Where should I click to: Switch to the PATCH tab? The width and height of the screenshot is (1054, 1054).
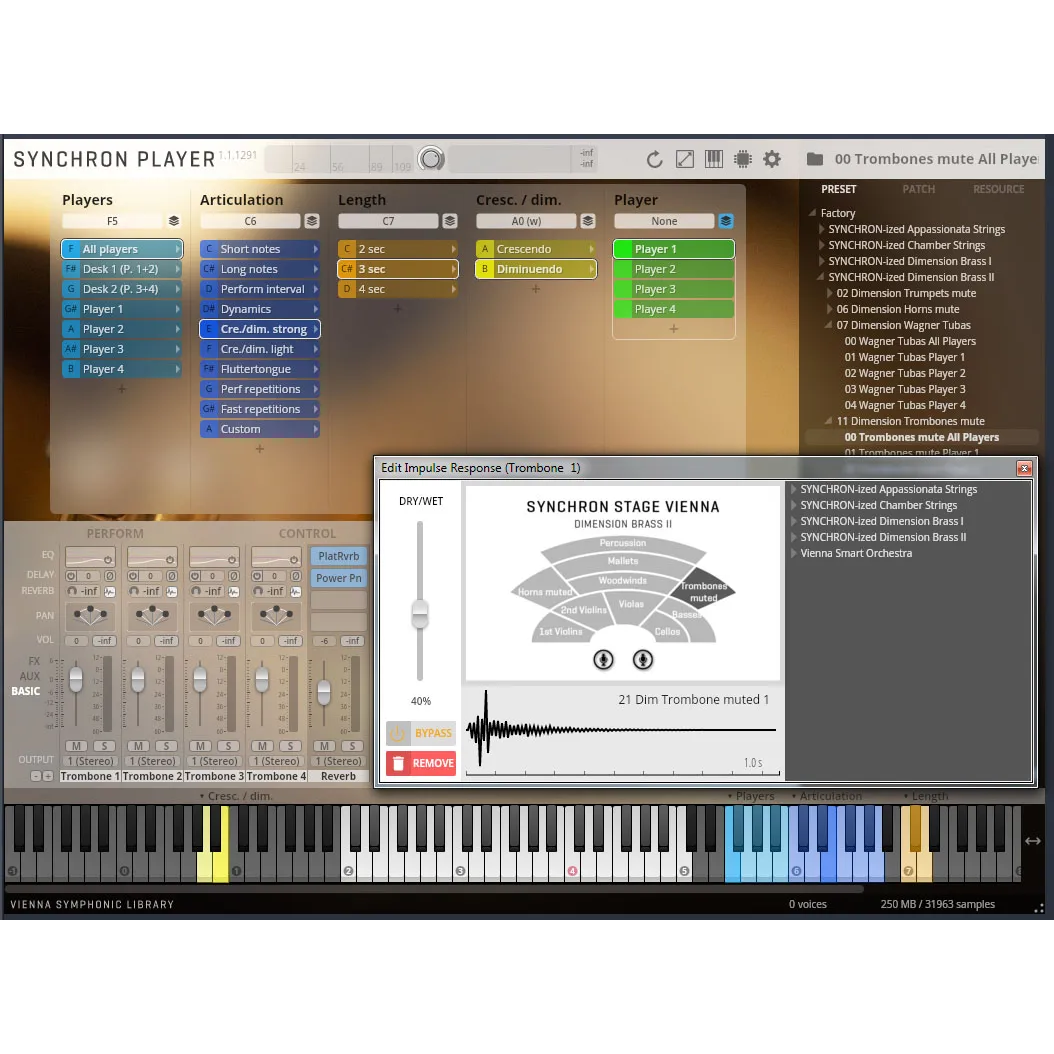(x=918, y=189)
